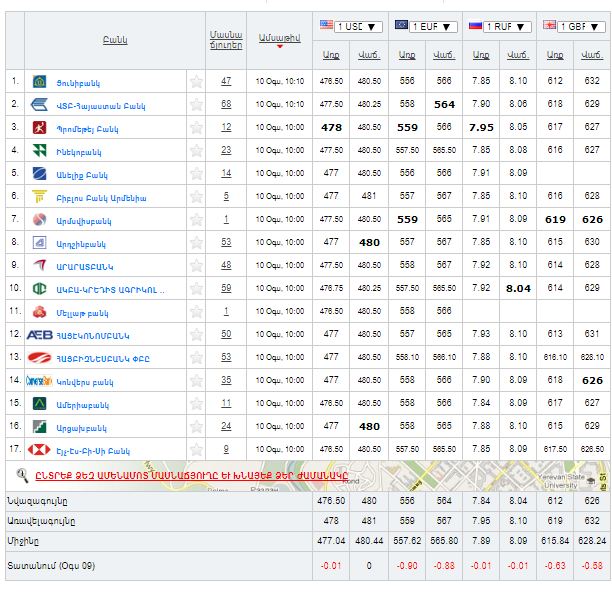Toggle the favorite star for Ameriabank

click(x=196, y=403)
